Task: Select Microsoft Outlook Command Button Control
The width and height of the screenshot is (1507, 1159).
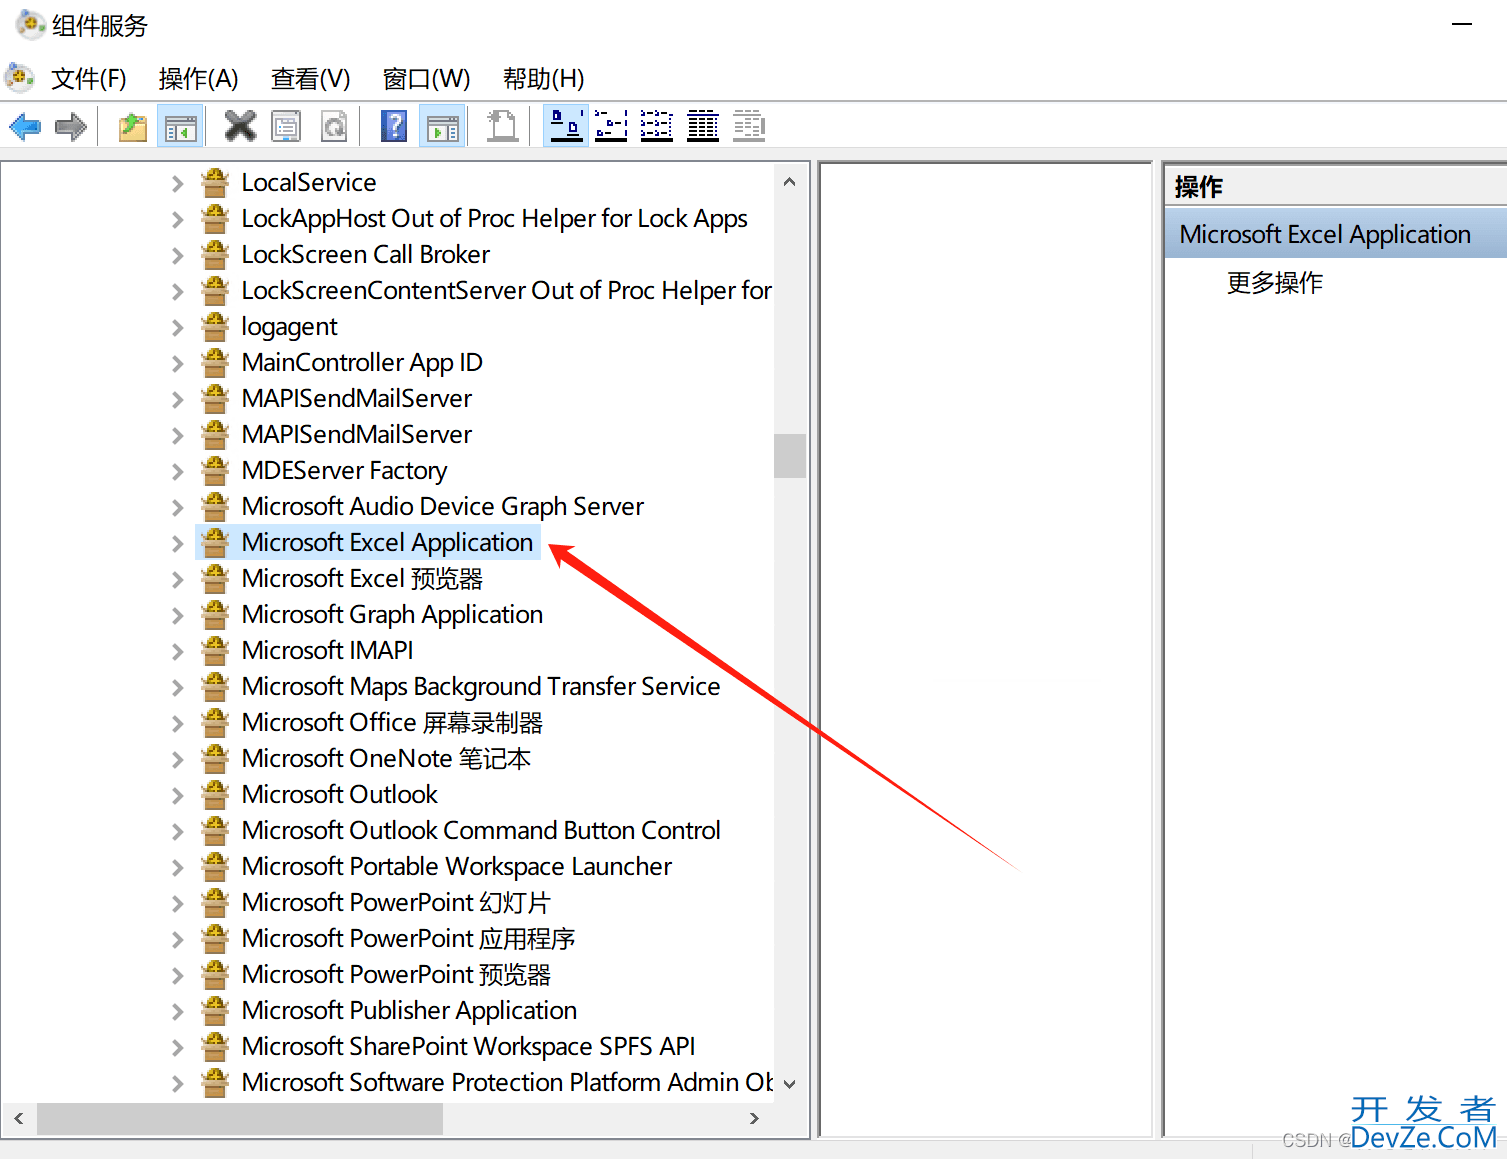Action: 481,831
